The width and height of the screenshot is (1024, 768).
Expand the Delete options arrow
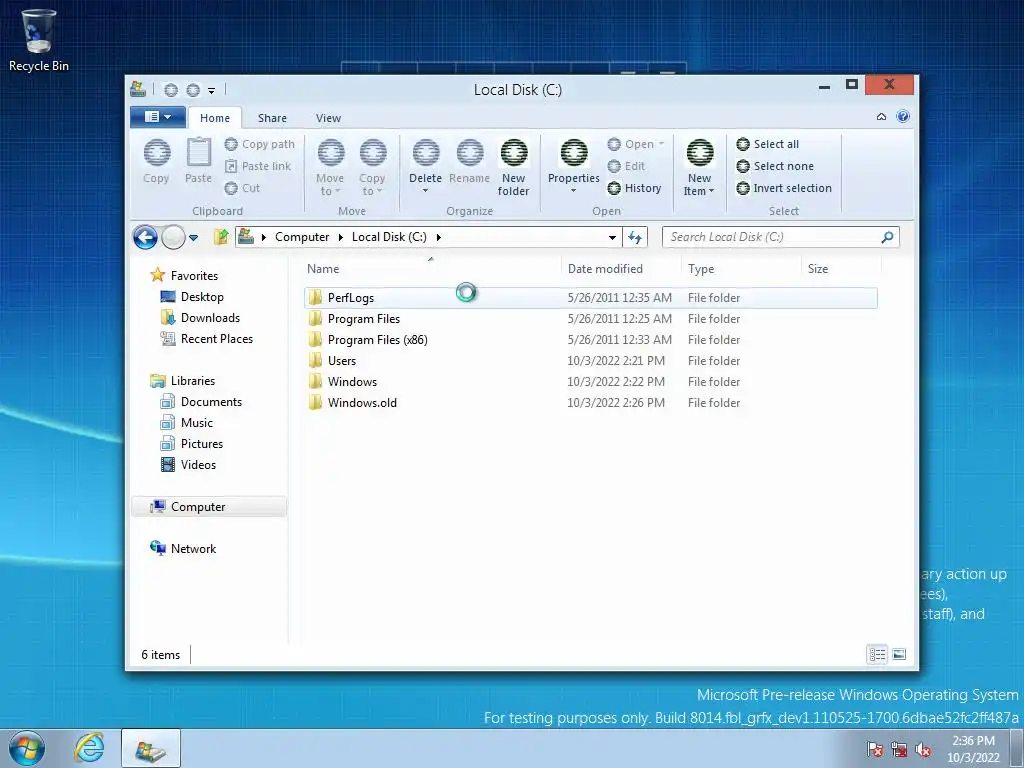[425, 191]
